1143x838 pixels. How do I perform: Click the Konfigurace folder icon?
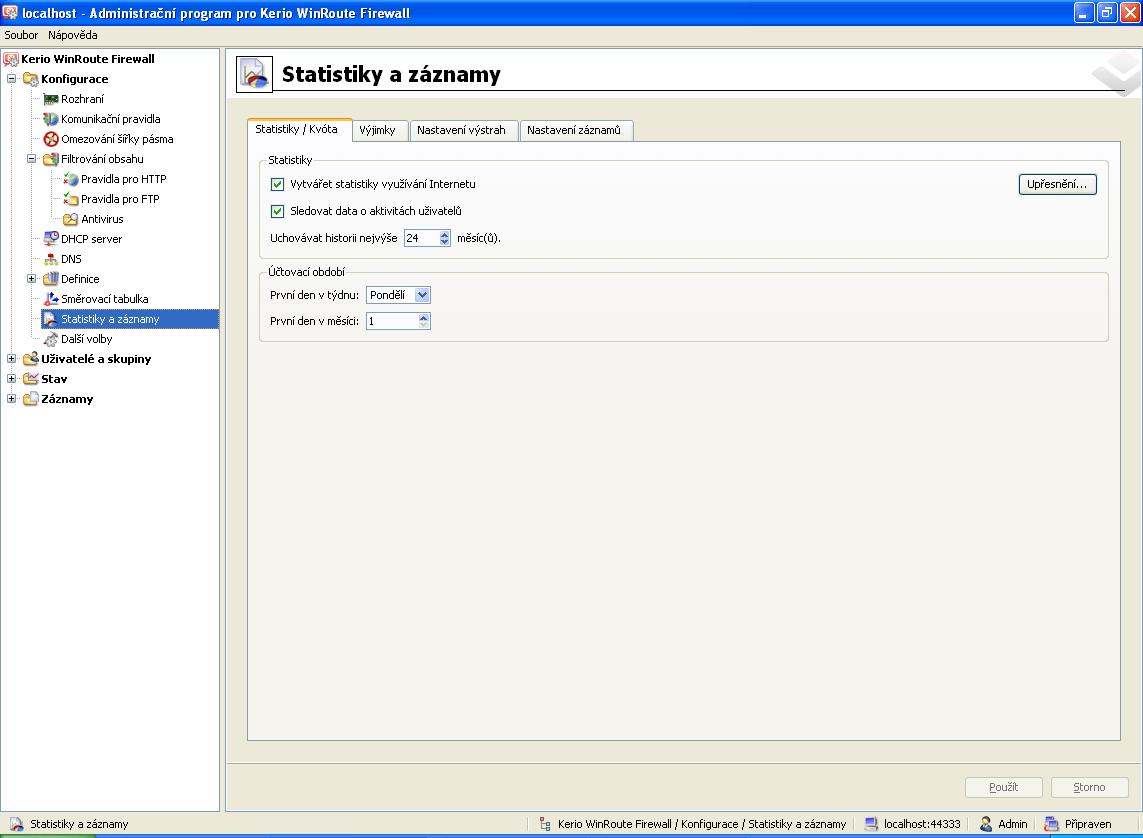(x=31, y=79)
